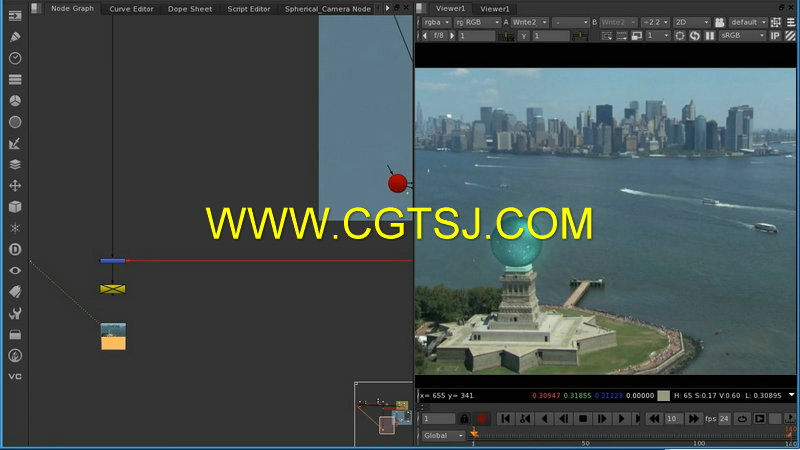
Task: Click the fps value field showing 24
Action: tap(724, 419)
